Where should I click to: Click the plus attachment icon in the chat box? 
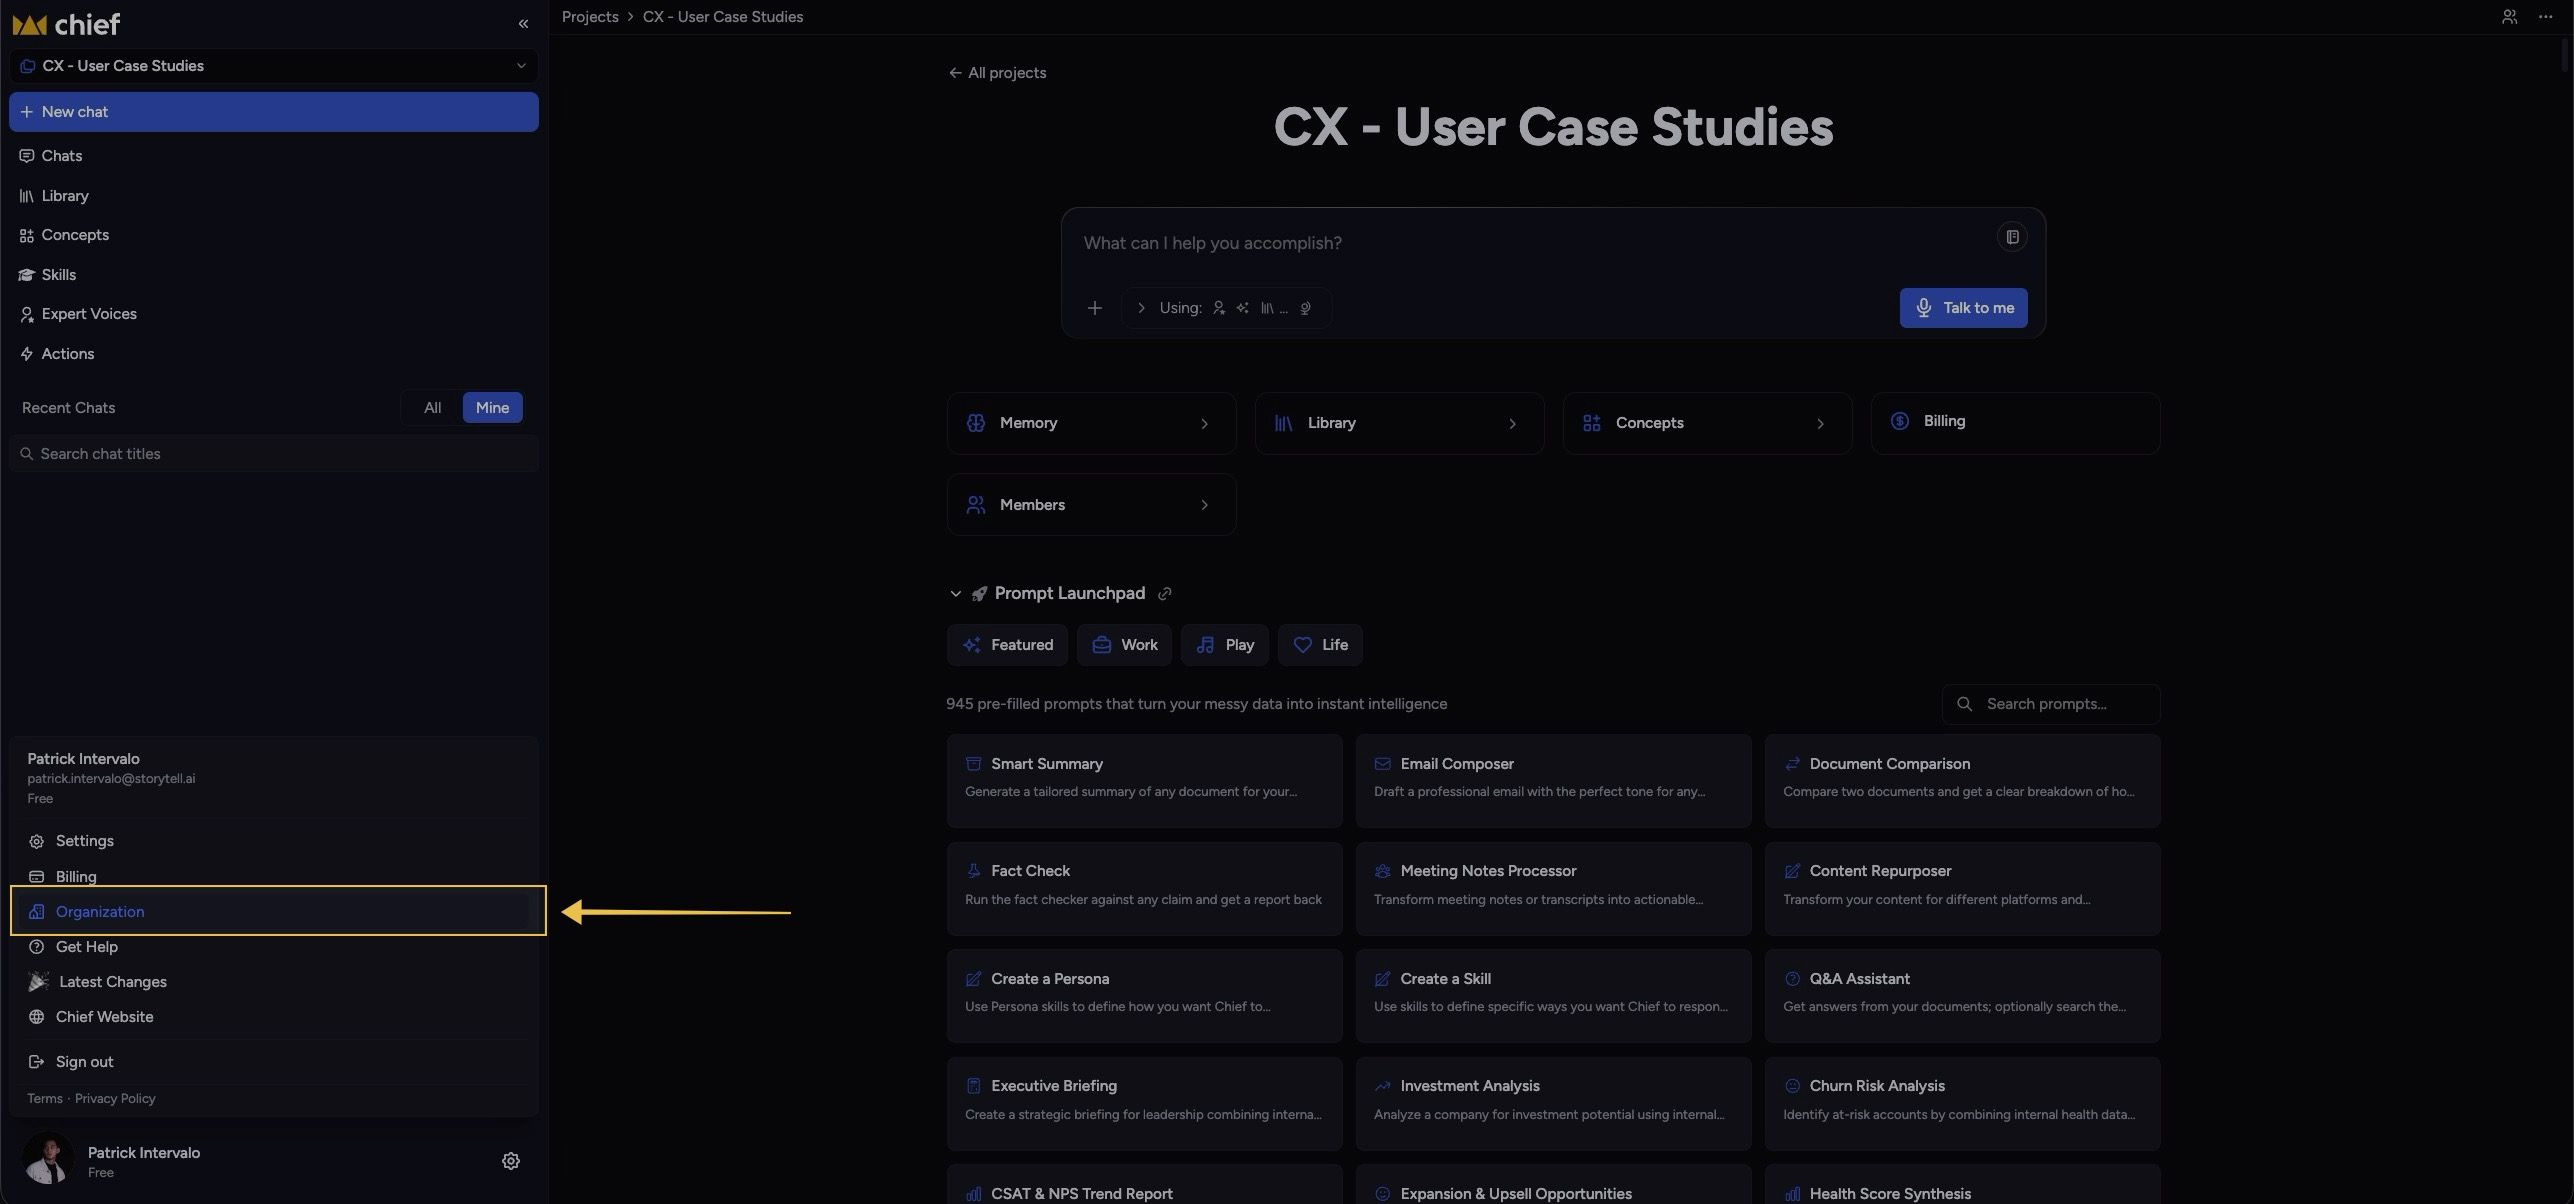click(1095, 308)
